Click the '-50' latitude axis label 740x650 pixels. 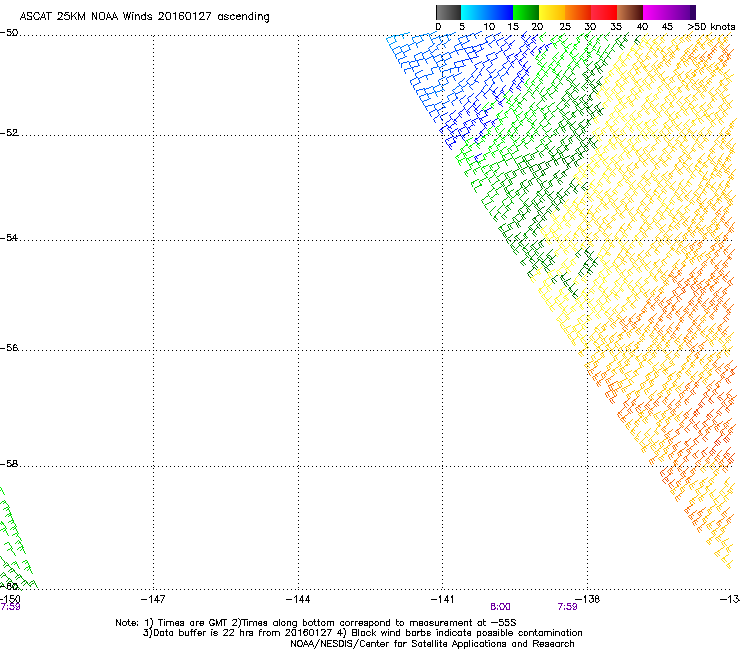pyautogui.click(x=9, y=33)
